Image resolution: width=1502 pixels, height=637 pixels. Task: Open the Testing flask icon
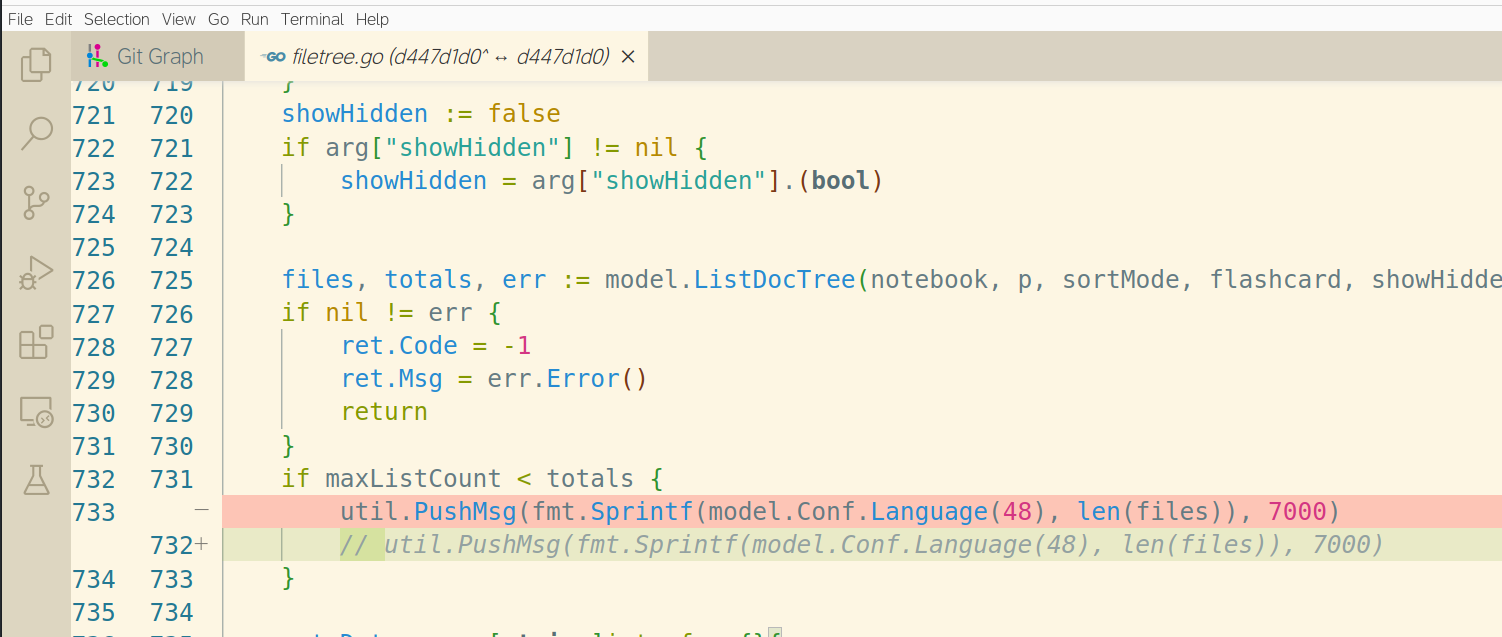[36, 481]
